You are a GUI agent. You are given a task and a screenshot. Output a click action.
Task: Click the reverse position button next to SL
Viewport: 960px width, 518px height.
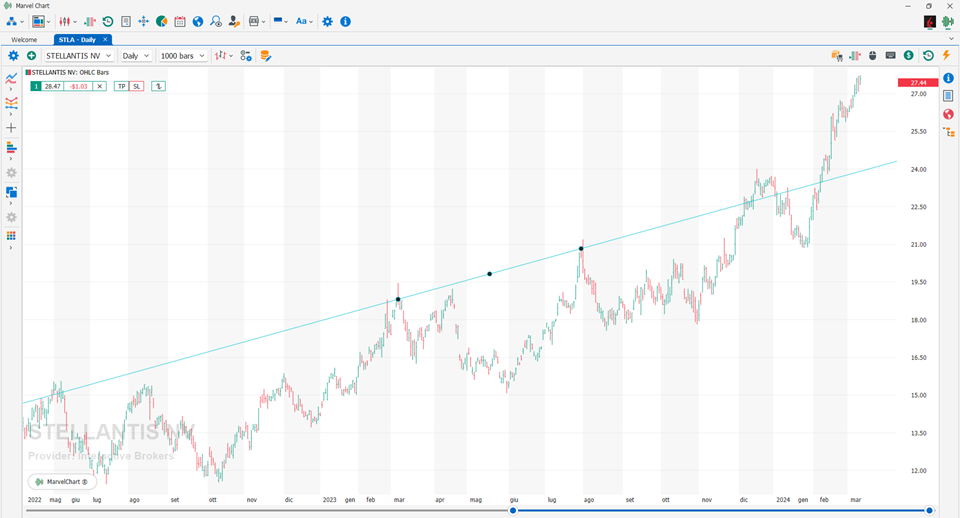point(159,86)
